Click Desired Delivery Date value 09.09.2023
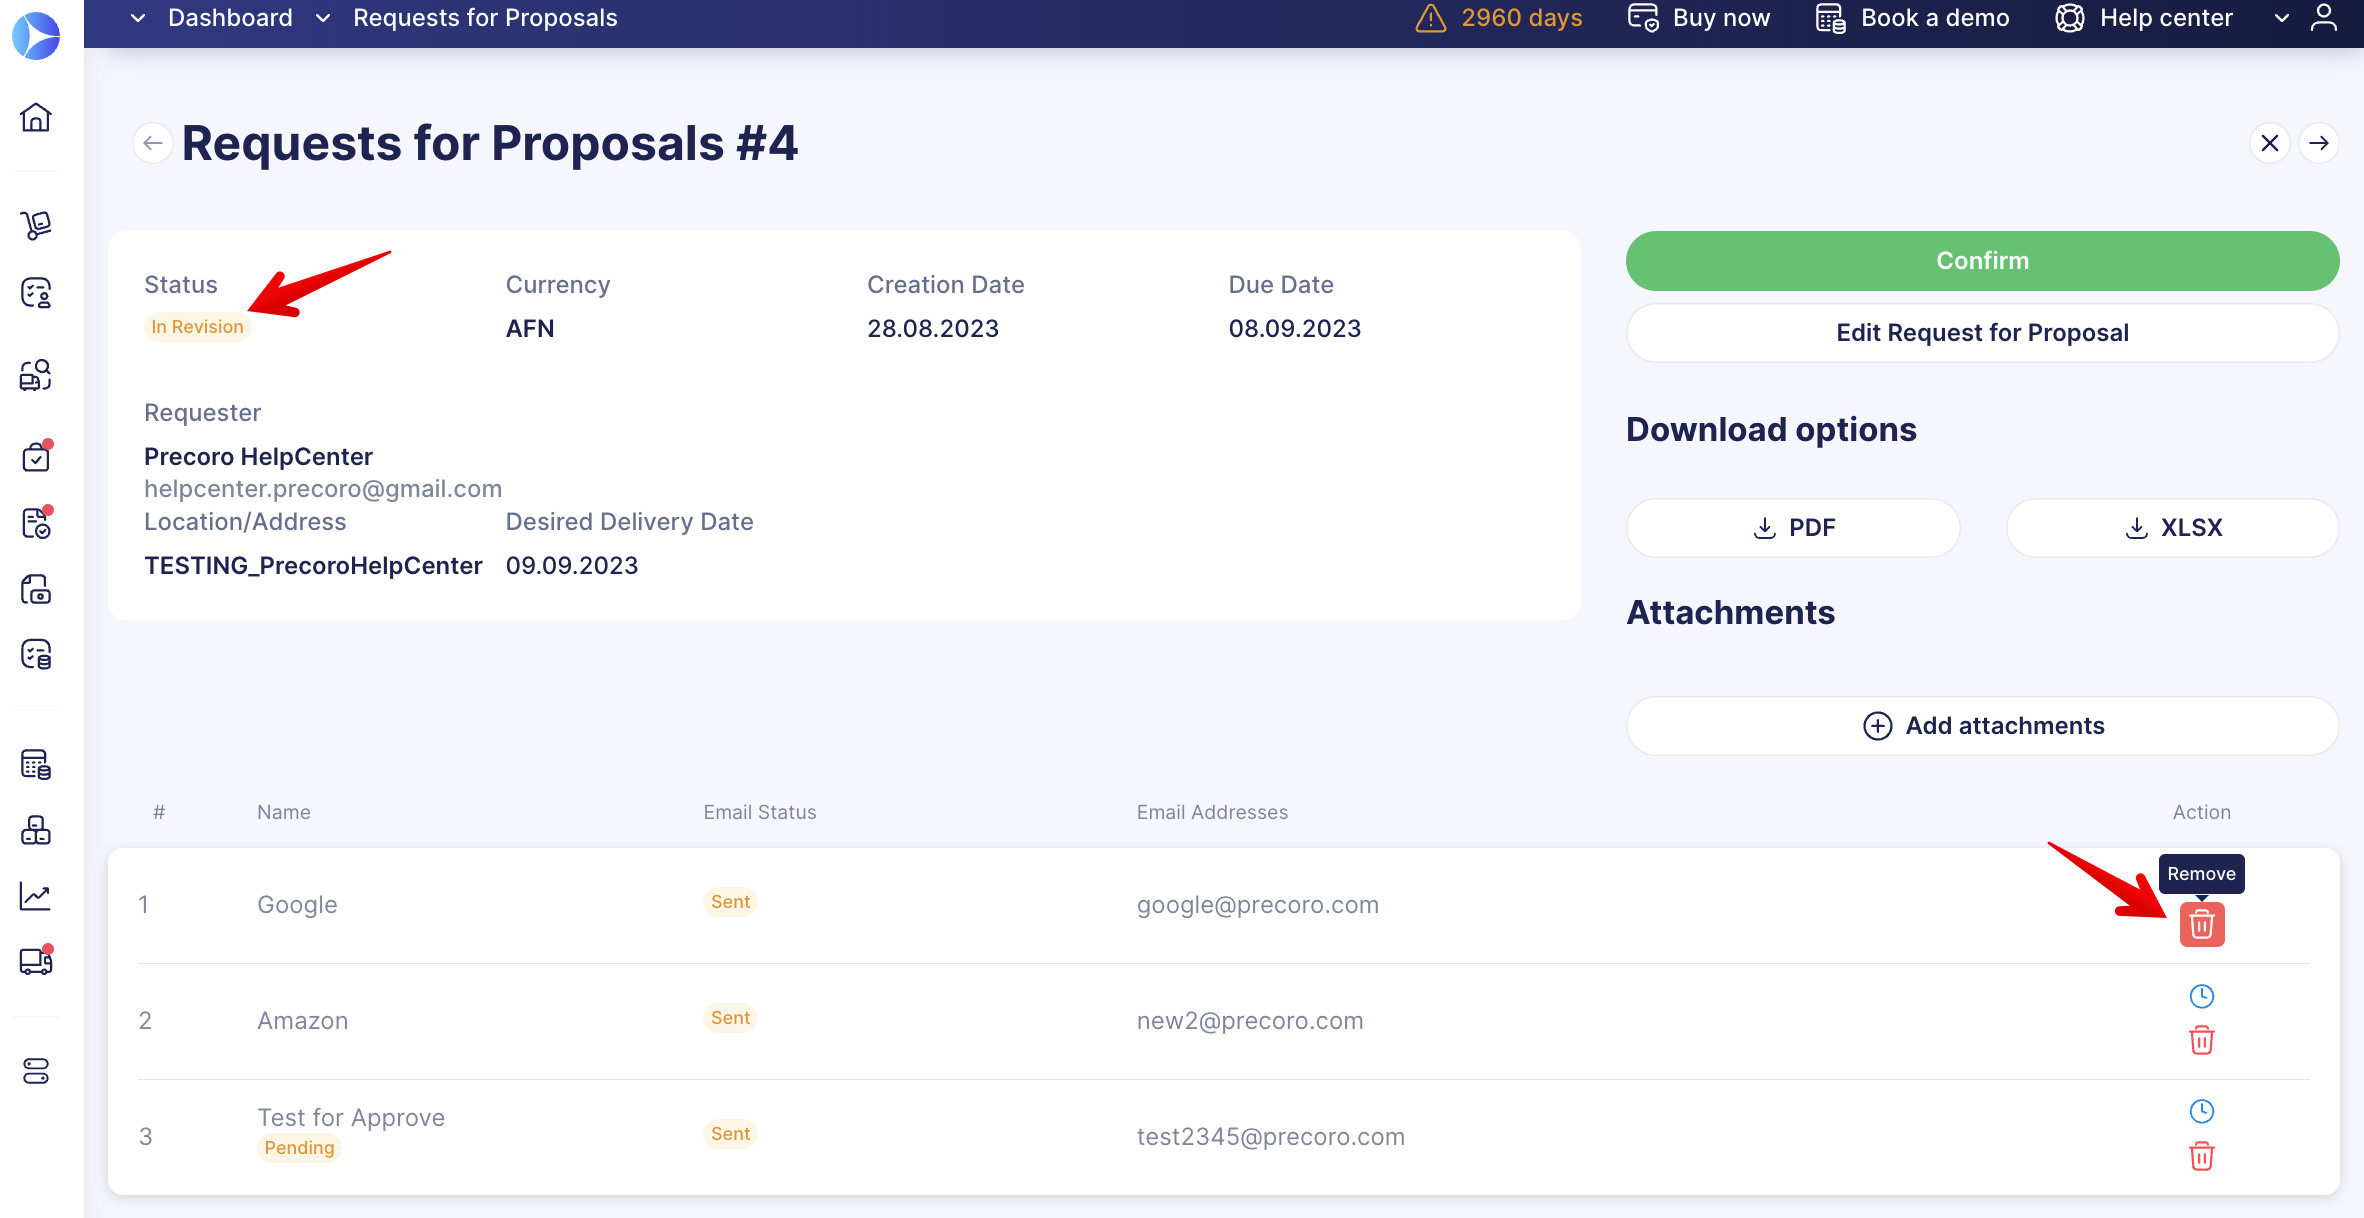The height and width of the screenshot is (1218, 2364). [x=572, y=566]
